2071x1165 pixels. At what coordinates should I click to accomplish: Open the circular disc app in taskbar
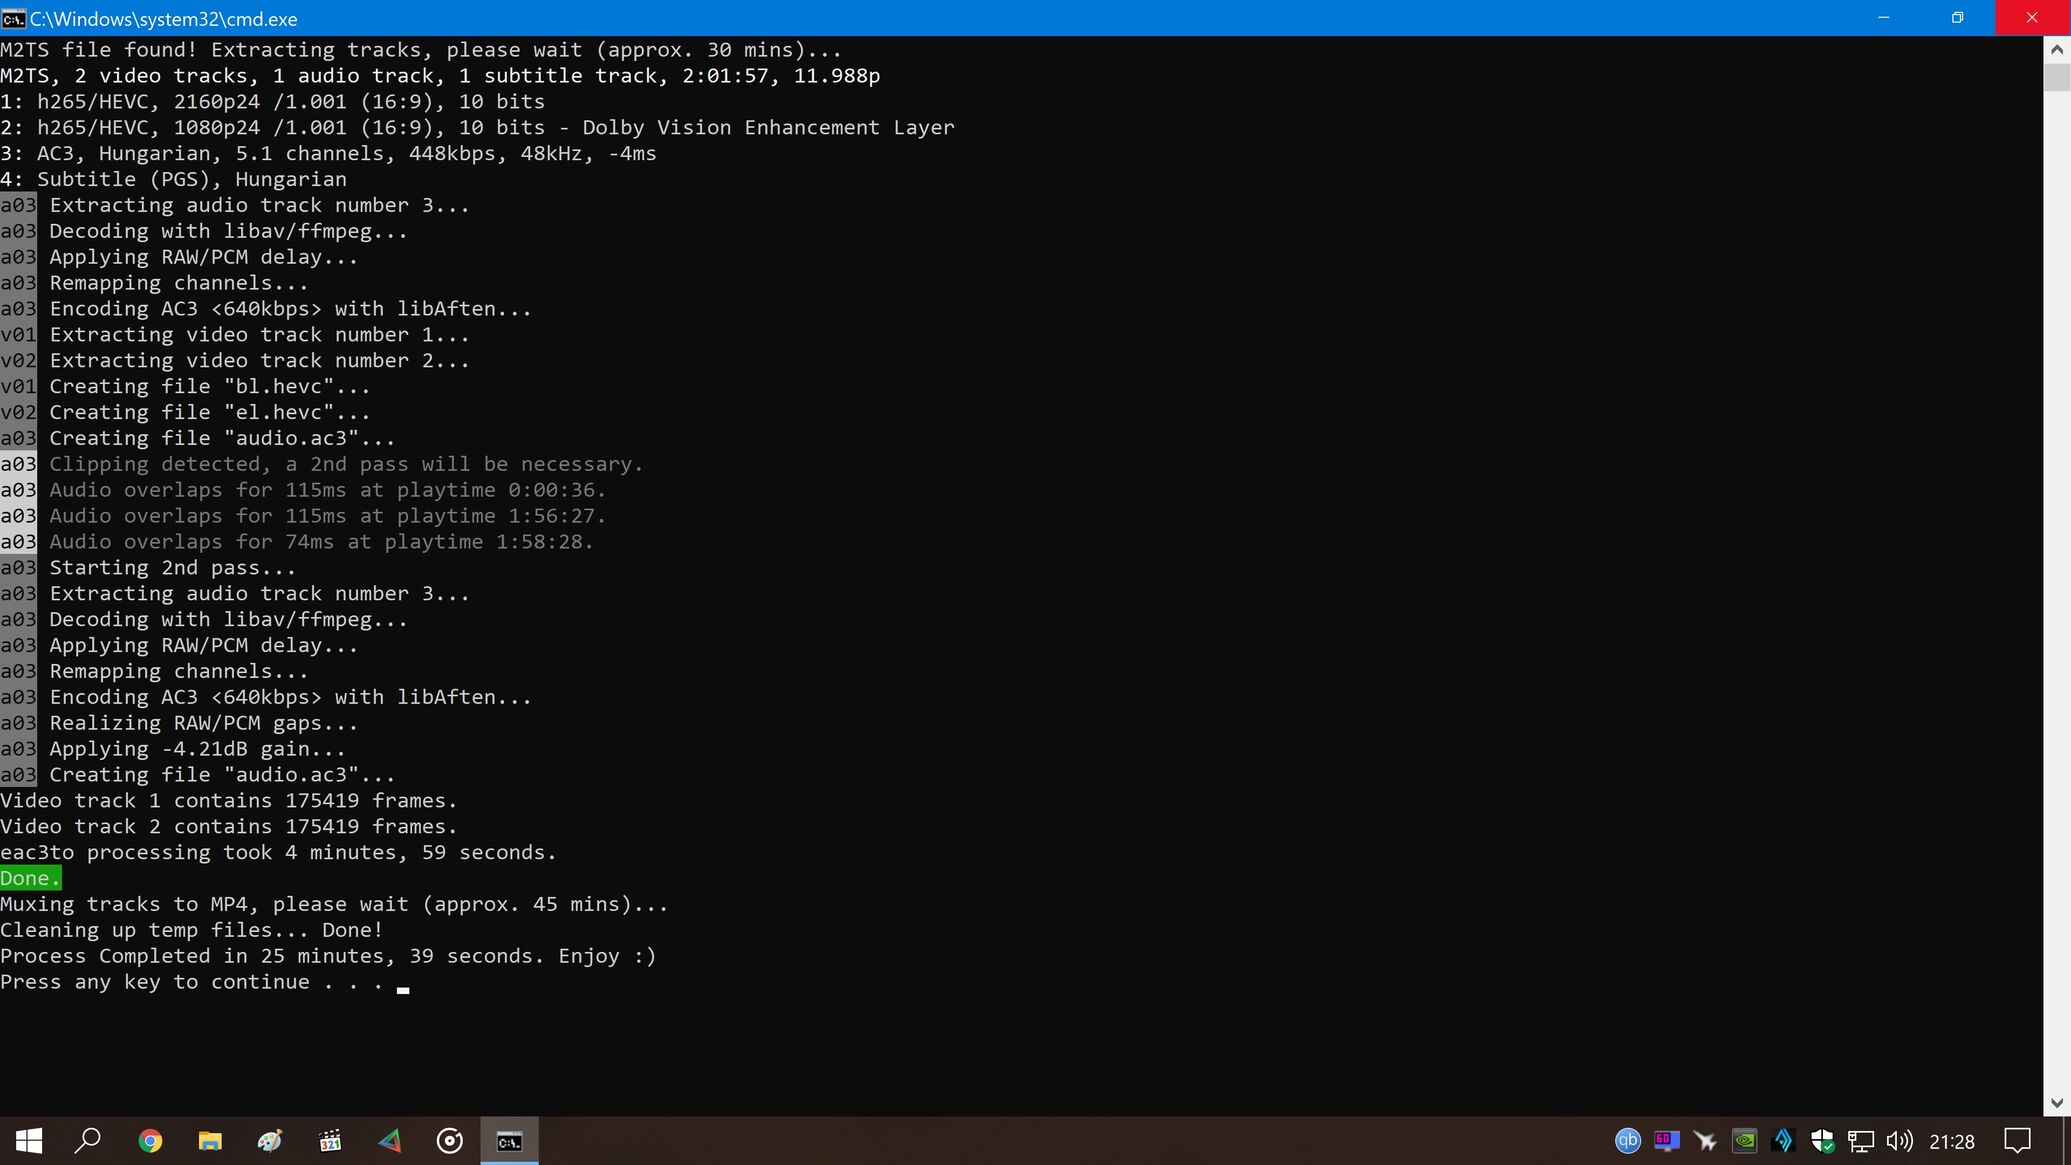click(x=450, y=1141)
